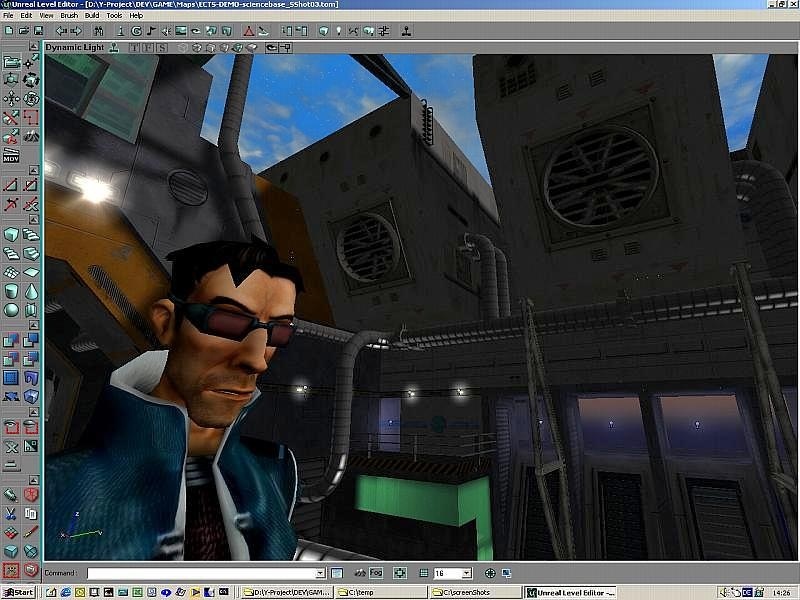Select wireframe cube view mode
This screenshot has width=800, height=600.
coord(183,48)
